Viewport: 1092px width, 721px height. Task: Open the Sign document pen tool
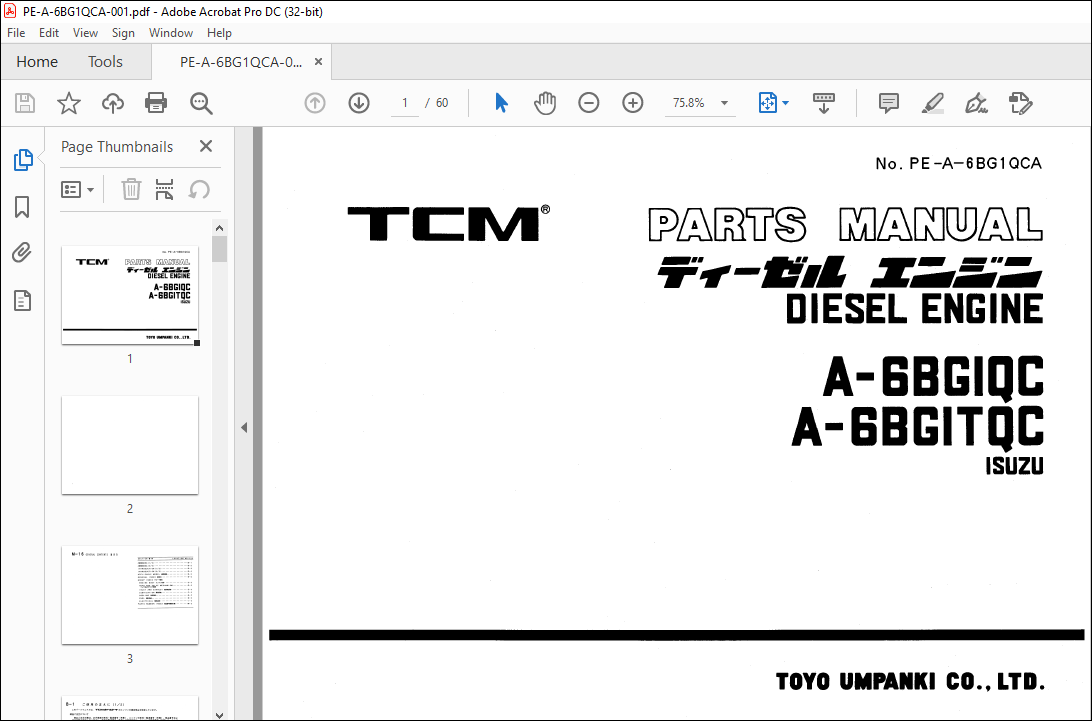(x=976, y=103)
